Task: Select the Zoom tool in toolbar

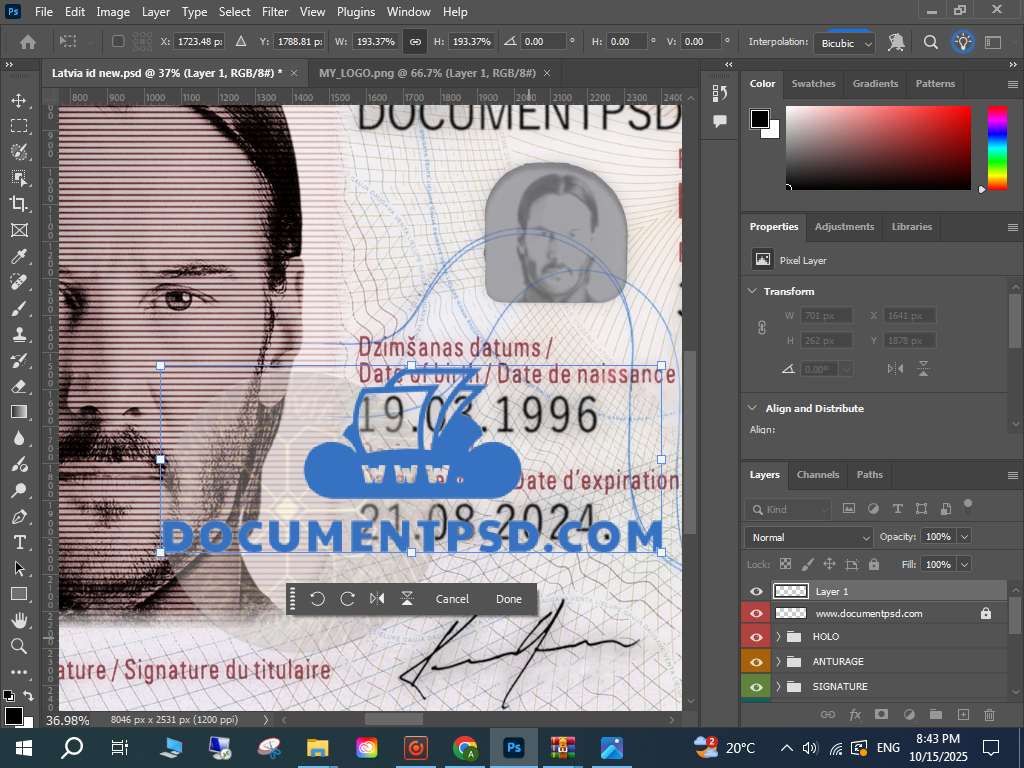Action: click(x=19, y=646)
